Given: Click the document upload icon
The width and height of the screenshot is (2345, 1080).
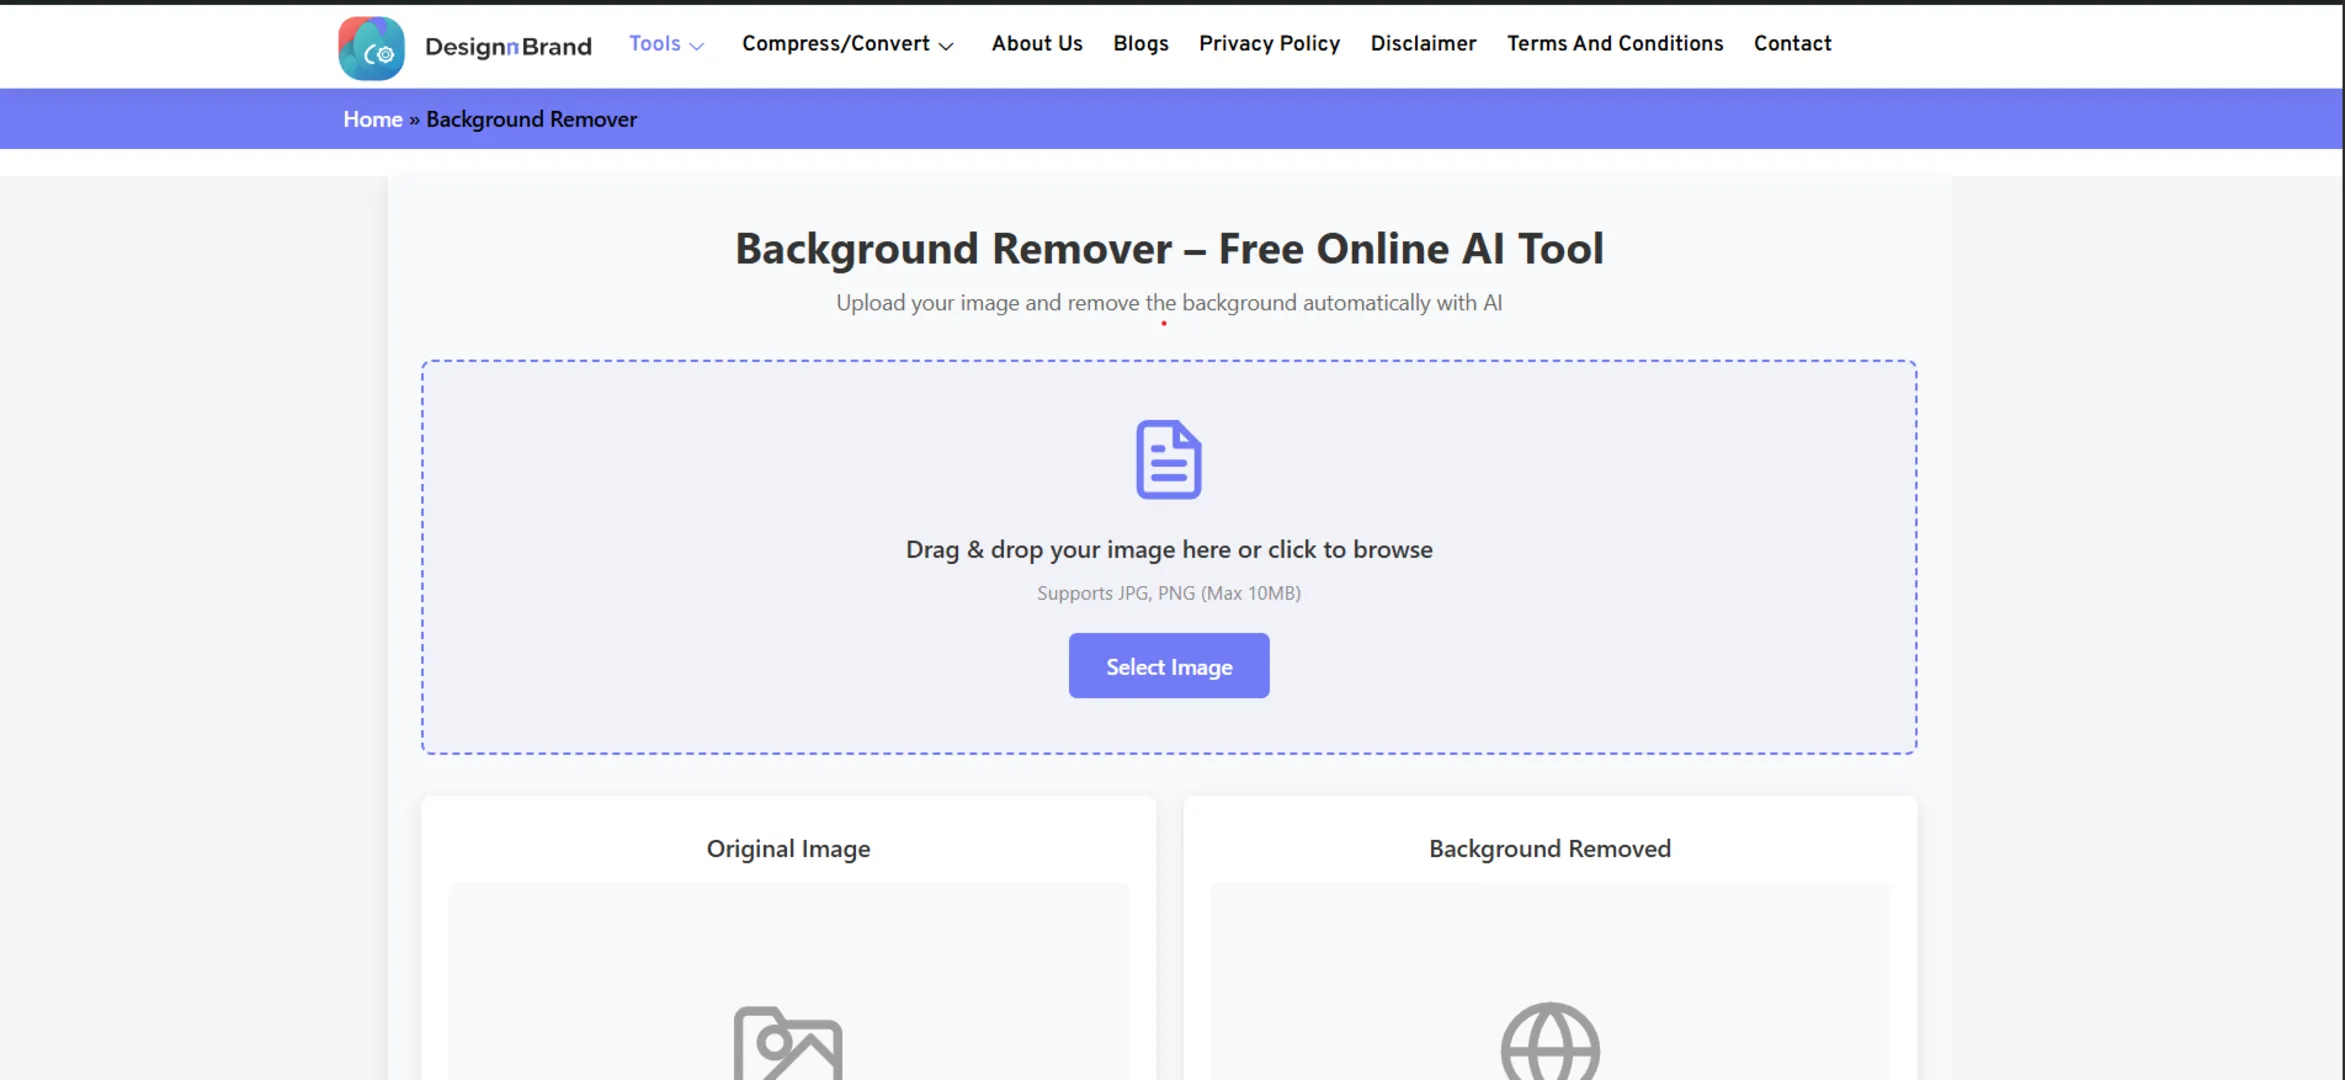Looking at the screenshot, I should point(1168,459).
